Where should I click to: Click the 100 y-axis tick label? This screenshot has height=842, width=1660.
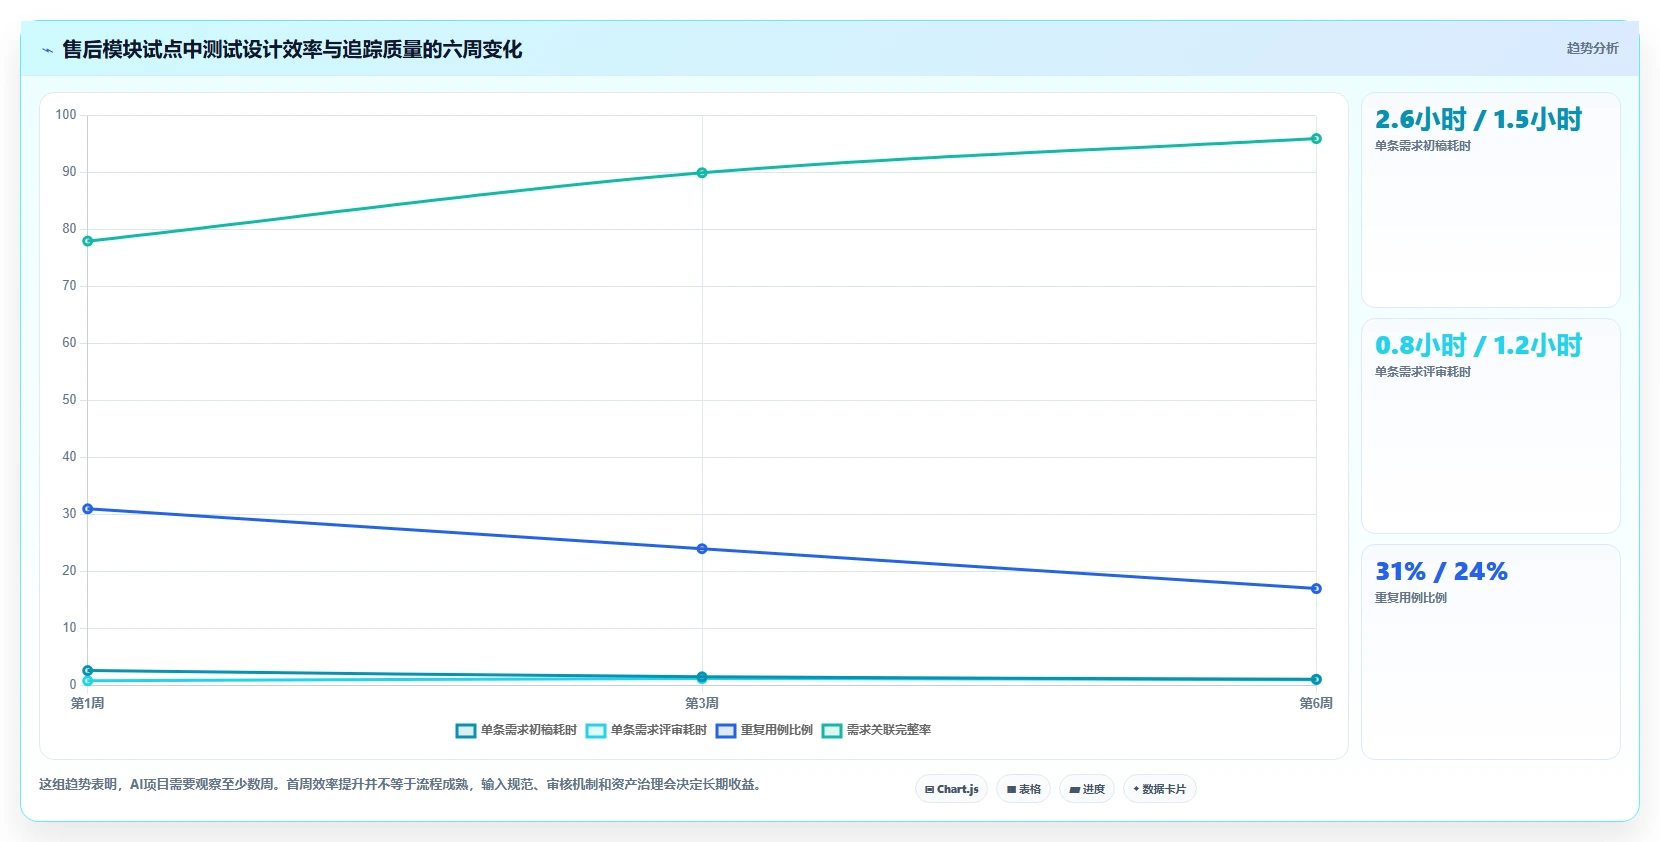click(66, 115)
